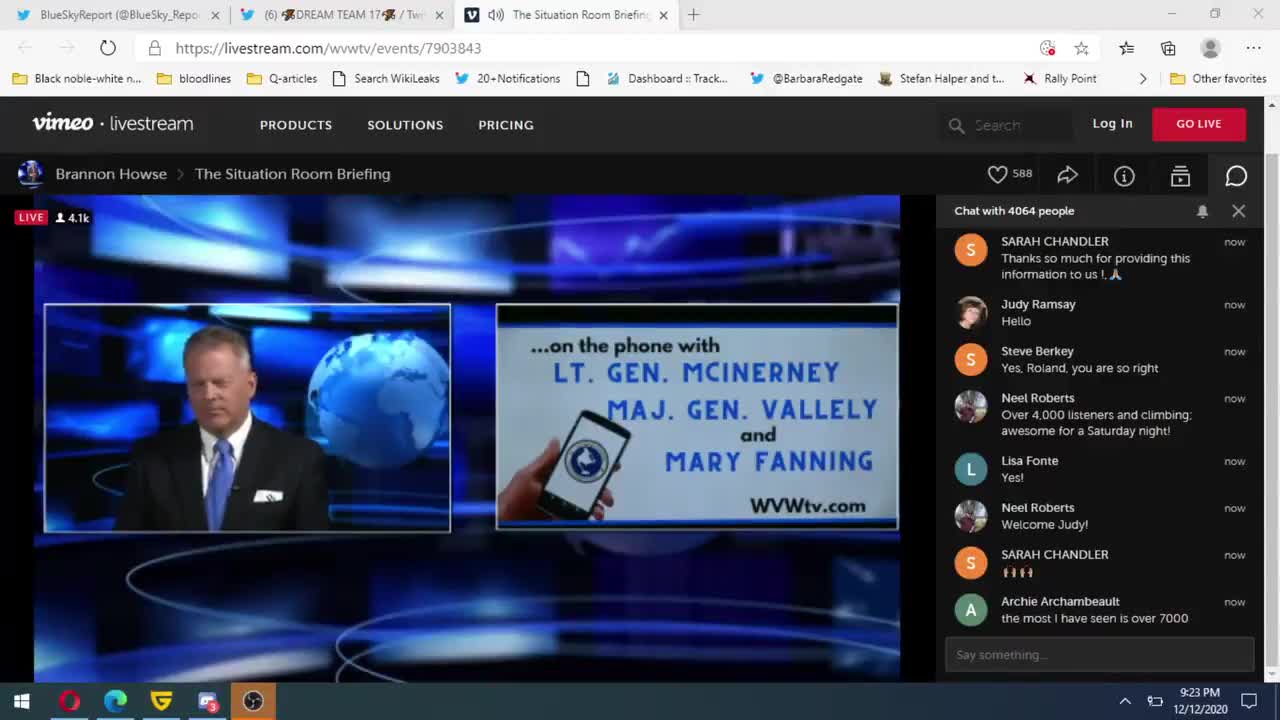Close the chat panel
The height and width of the screenshot is (720, 1280).
(x=1238, y=211)
